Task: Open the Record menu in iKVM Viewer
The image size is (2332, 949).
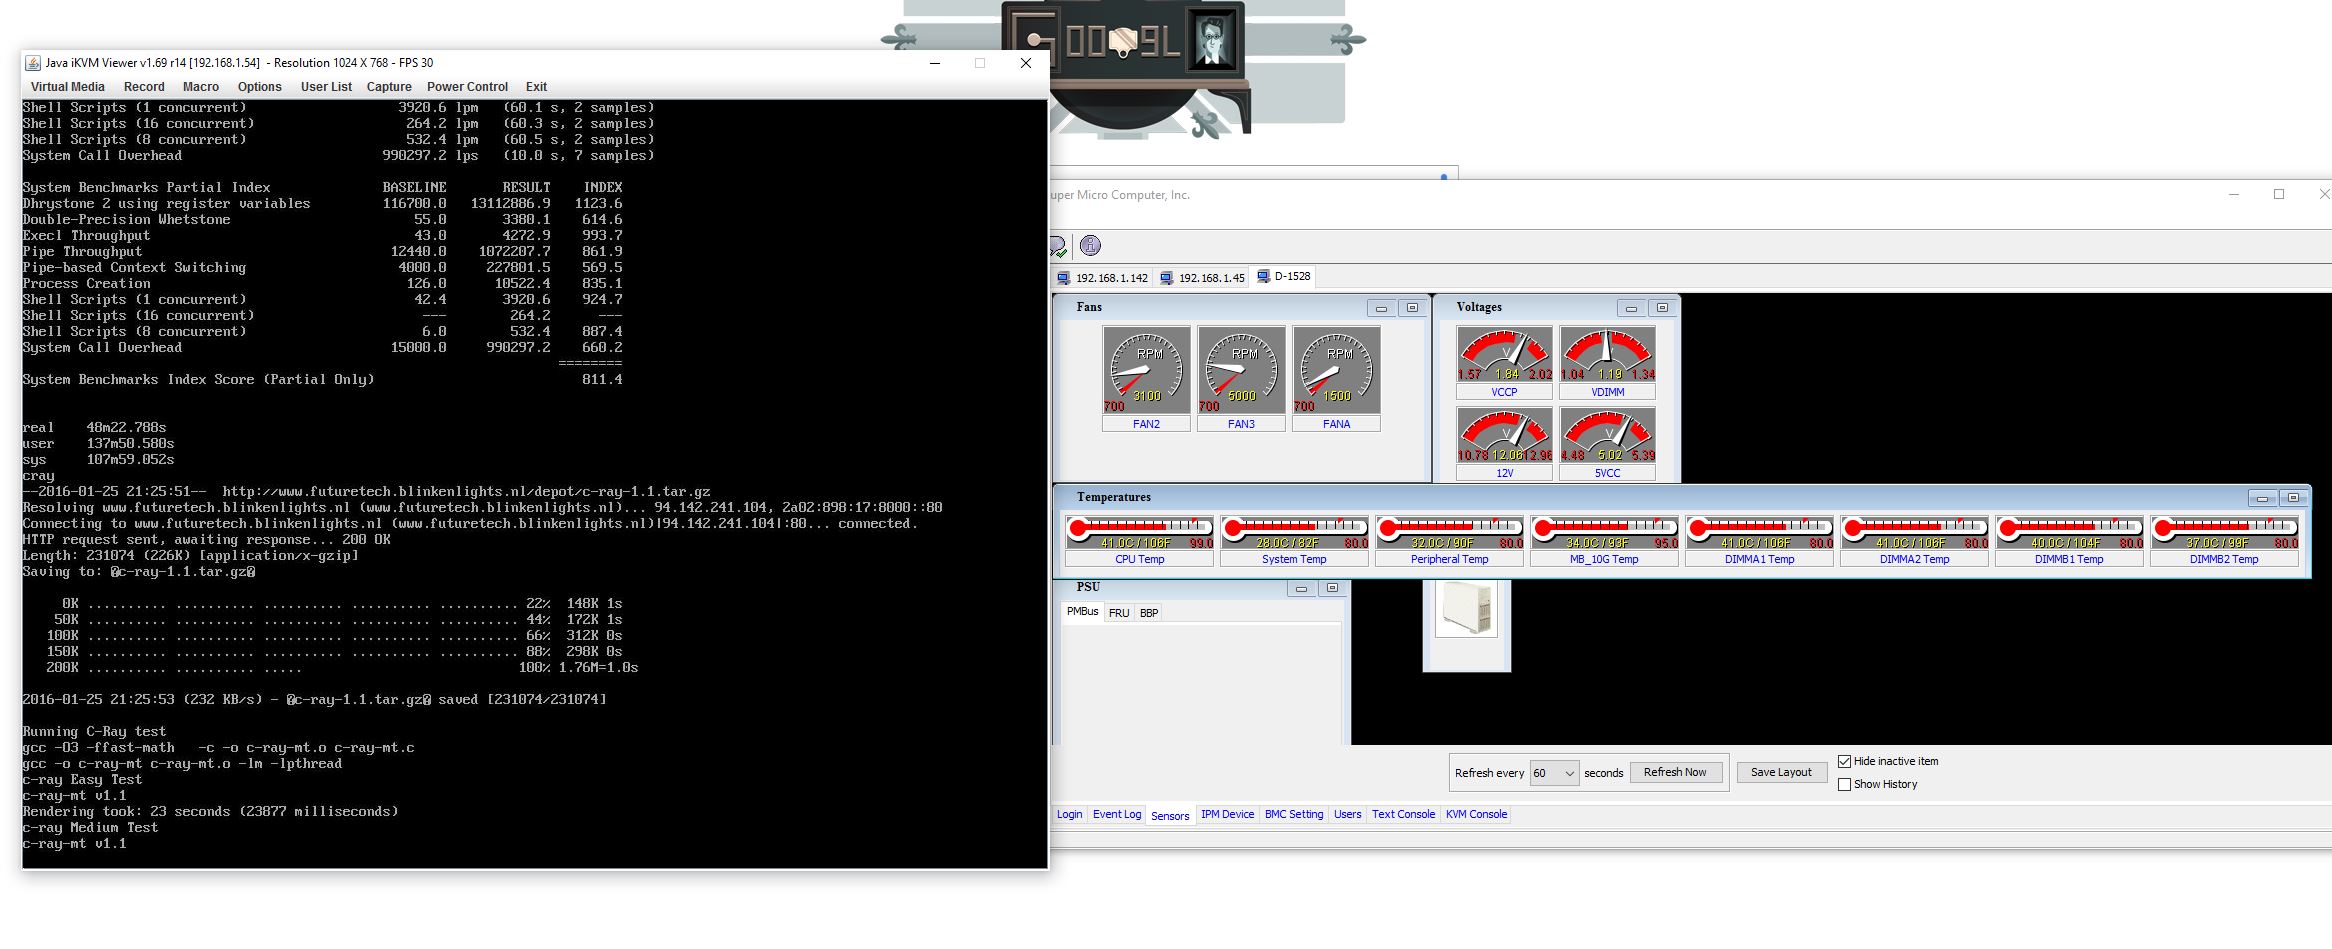Action: pyautogui.click(x=144, y=87)
